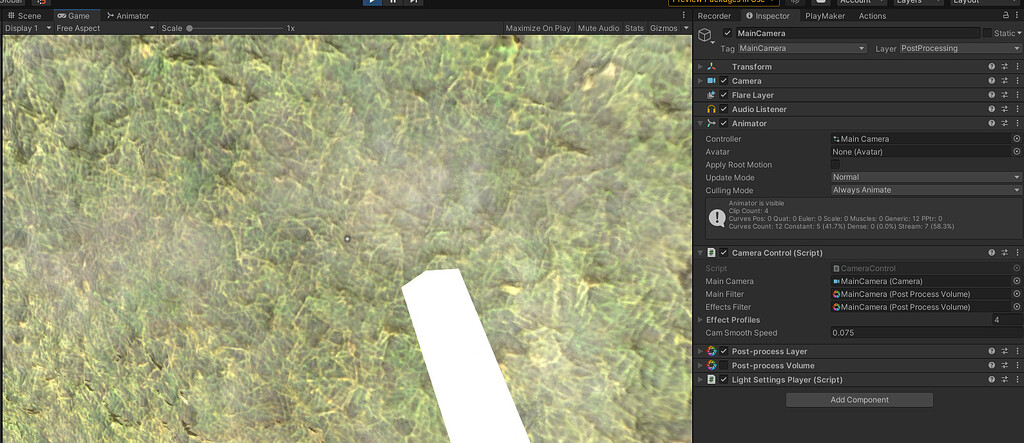
Task: Open help for the Audio Listener component
Action: 992,109
